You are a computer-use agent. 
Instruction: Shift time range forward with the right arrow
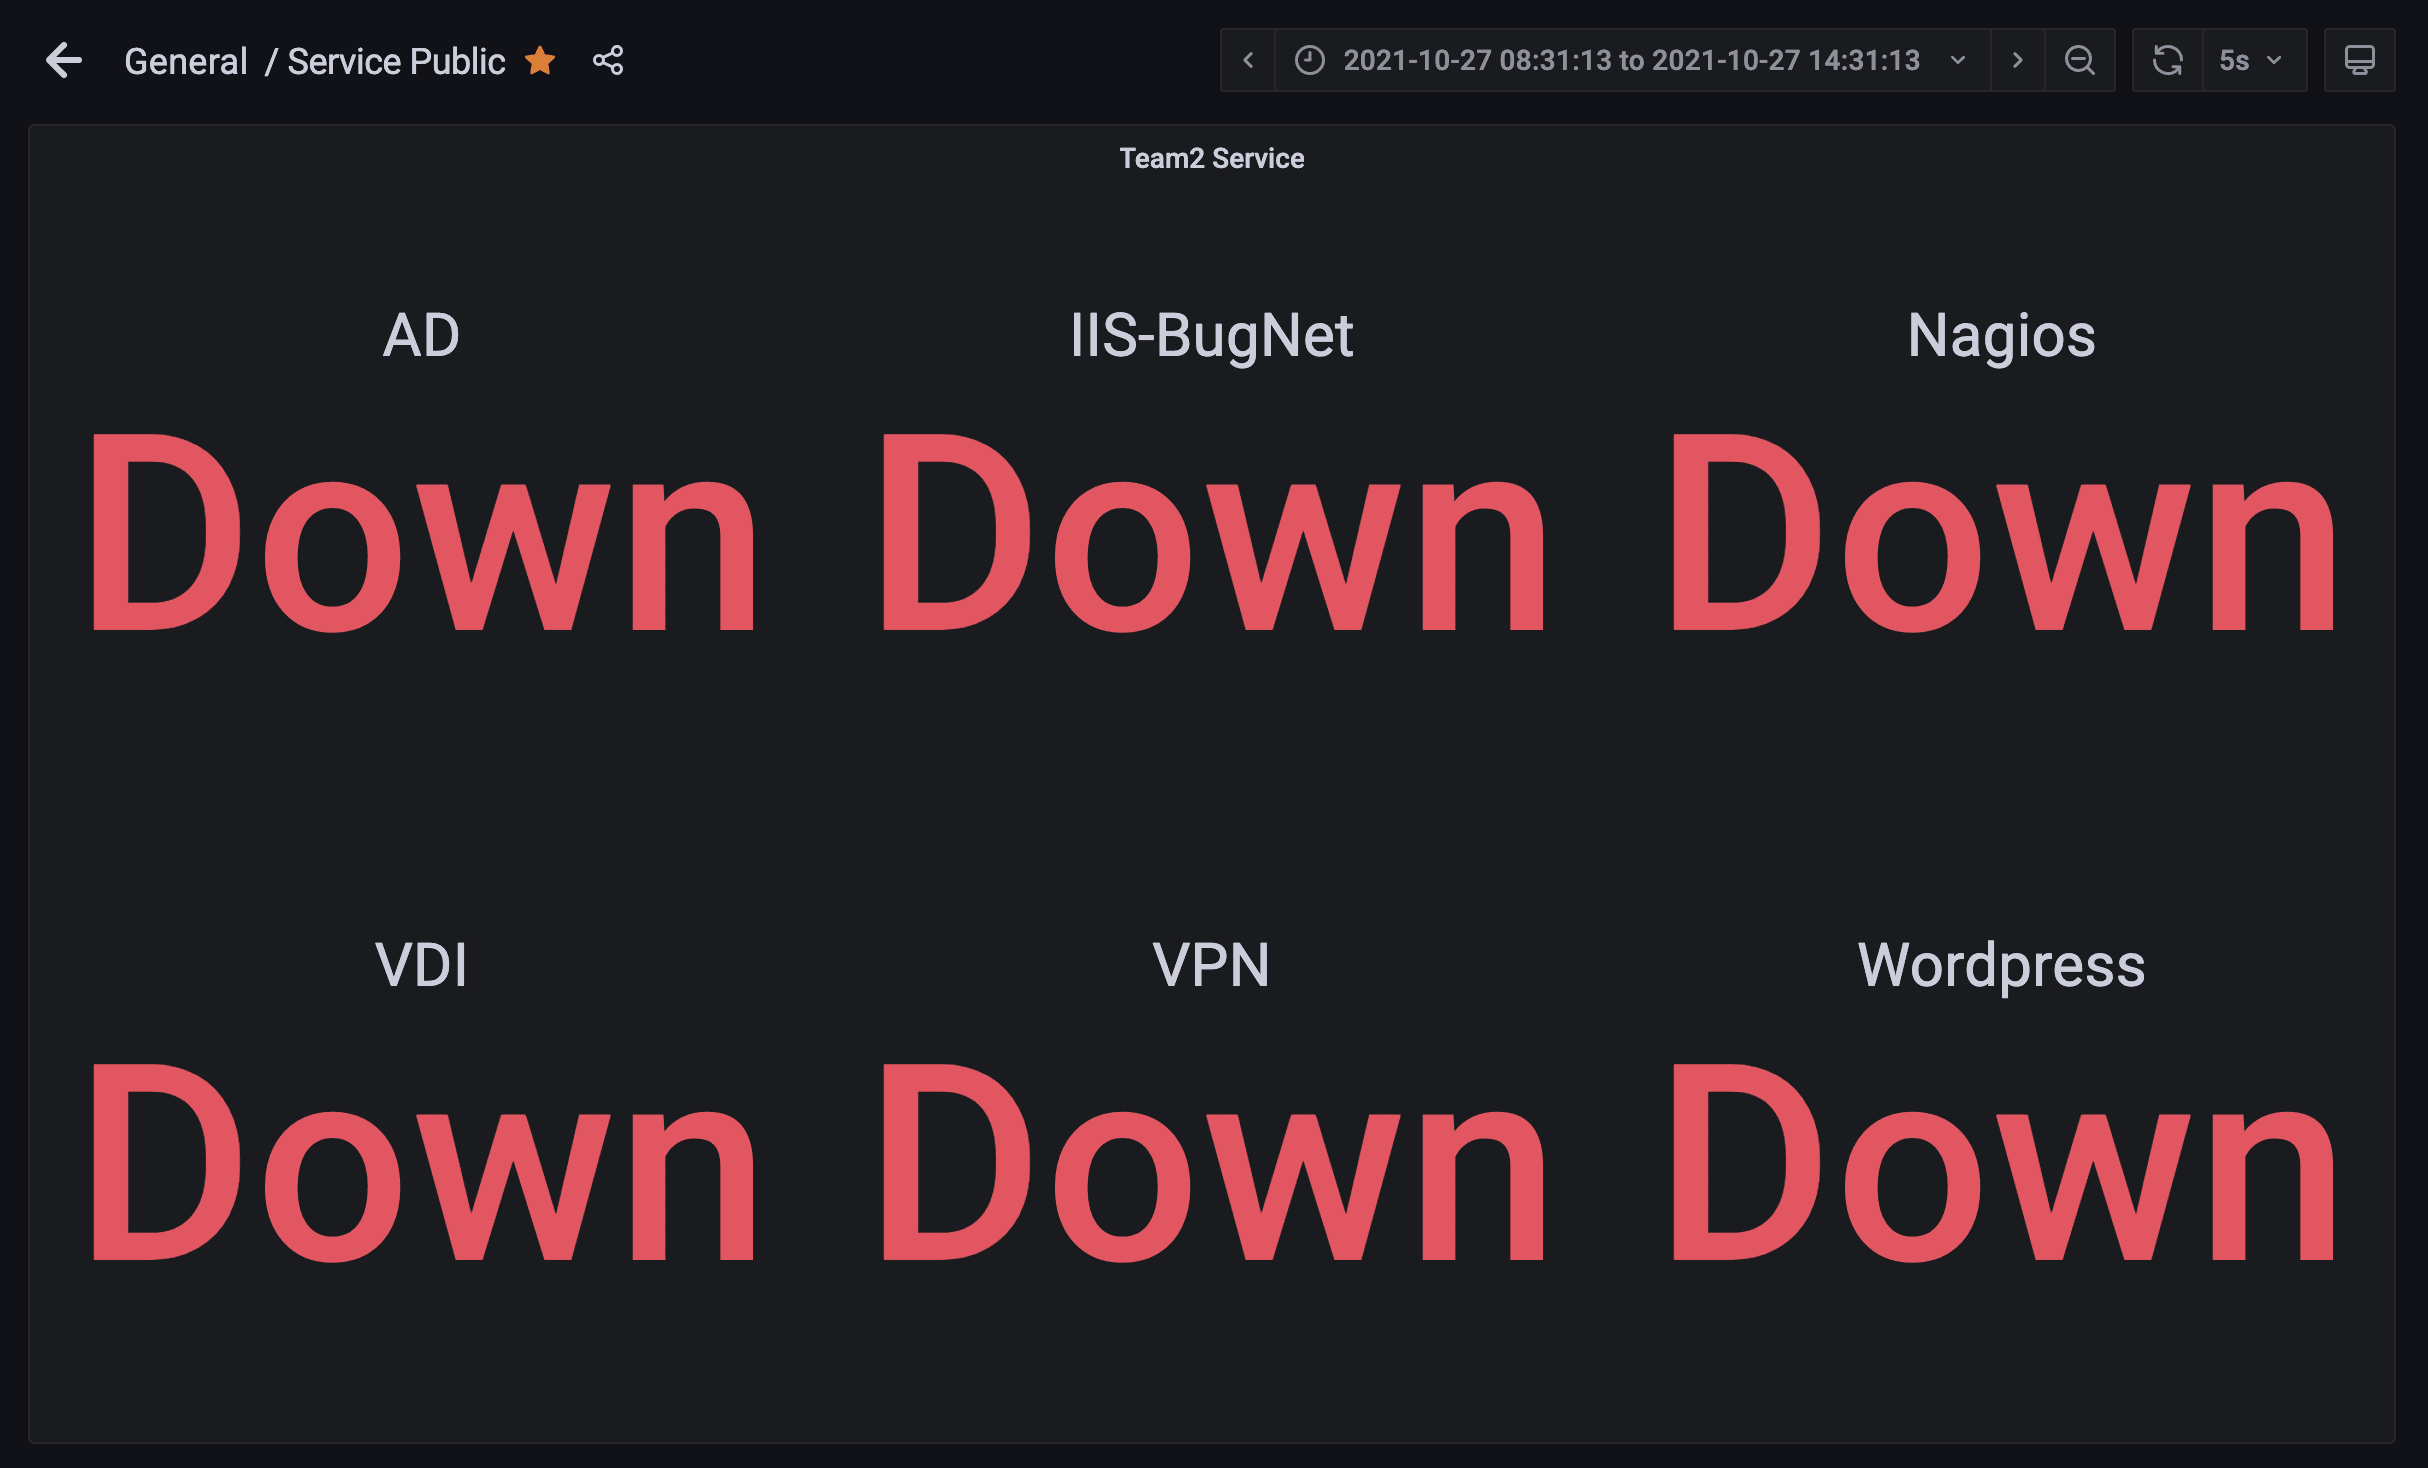tap(2017, 60)
